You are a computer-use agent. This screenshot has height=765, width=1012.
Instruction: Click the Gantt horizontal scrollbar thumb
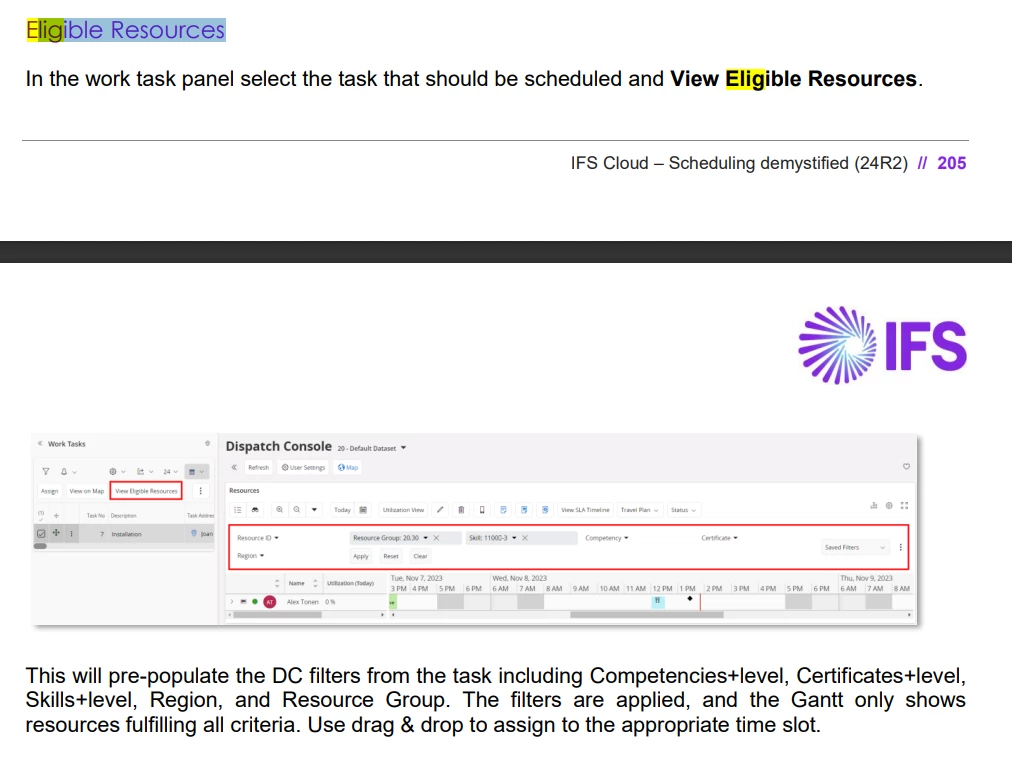[x=646, y=615]
